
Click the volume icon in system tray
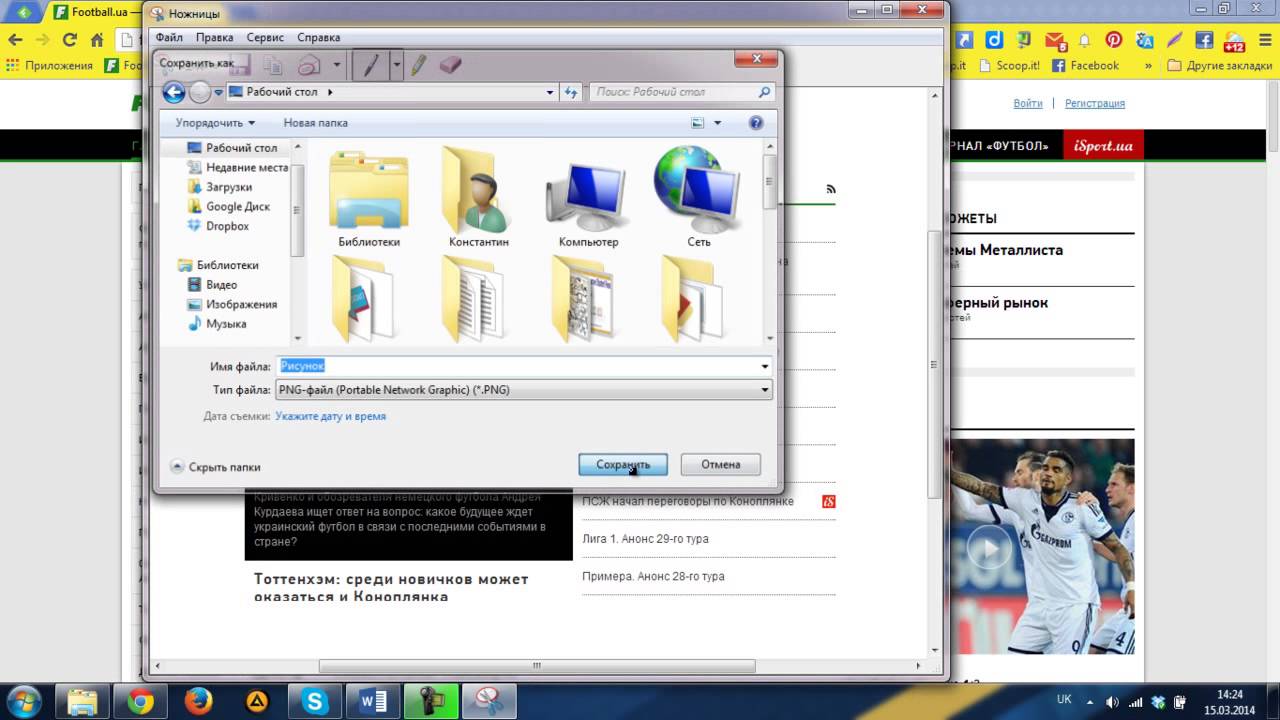1114,701
